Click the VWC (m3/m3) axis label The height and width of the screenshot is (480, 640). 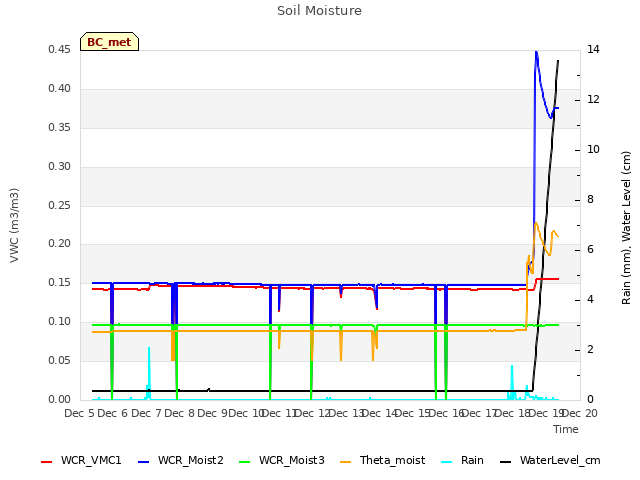click(14, 225)
